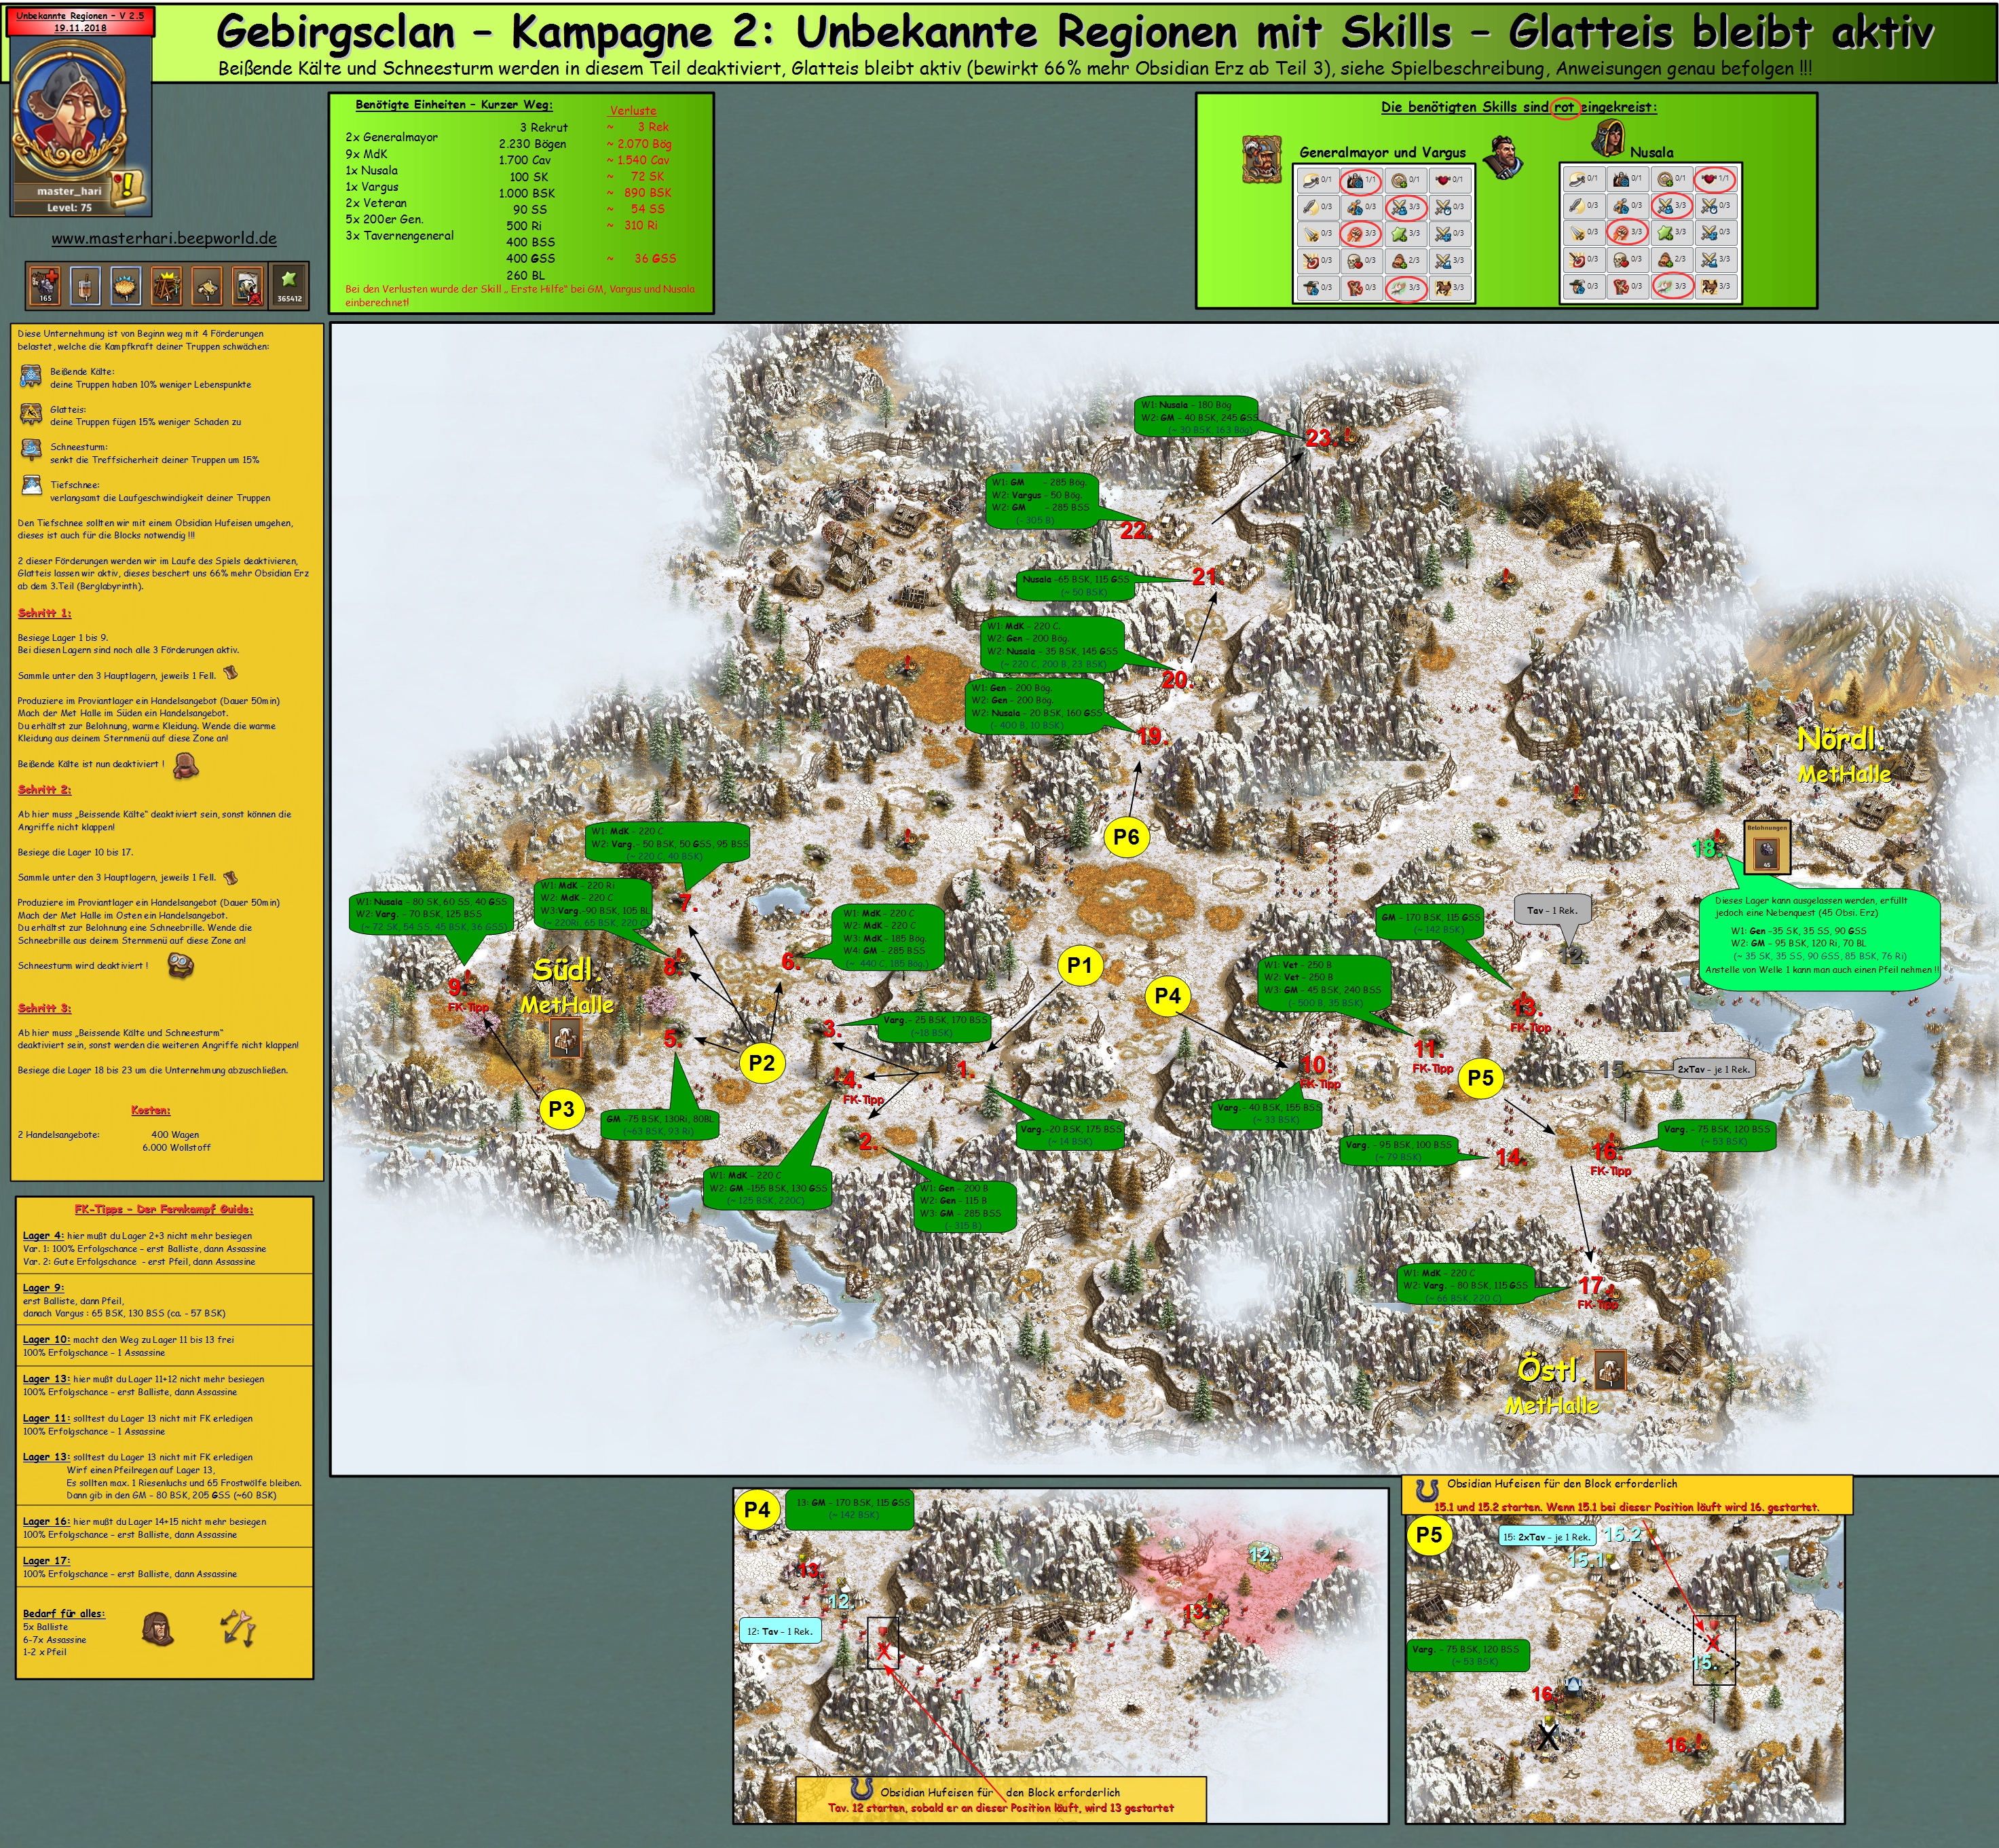The image size is (1999, 1848).
Task: Click the warm fur coat icon in Schritt 1
Action: (x=186, y=765)
